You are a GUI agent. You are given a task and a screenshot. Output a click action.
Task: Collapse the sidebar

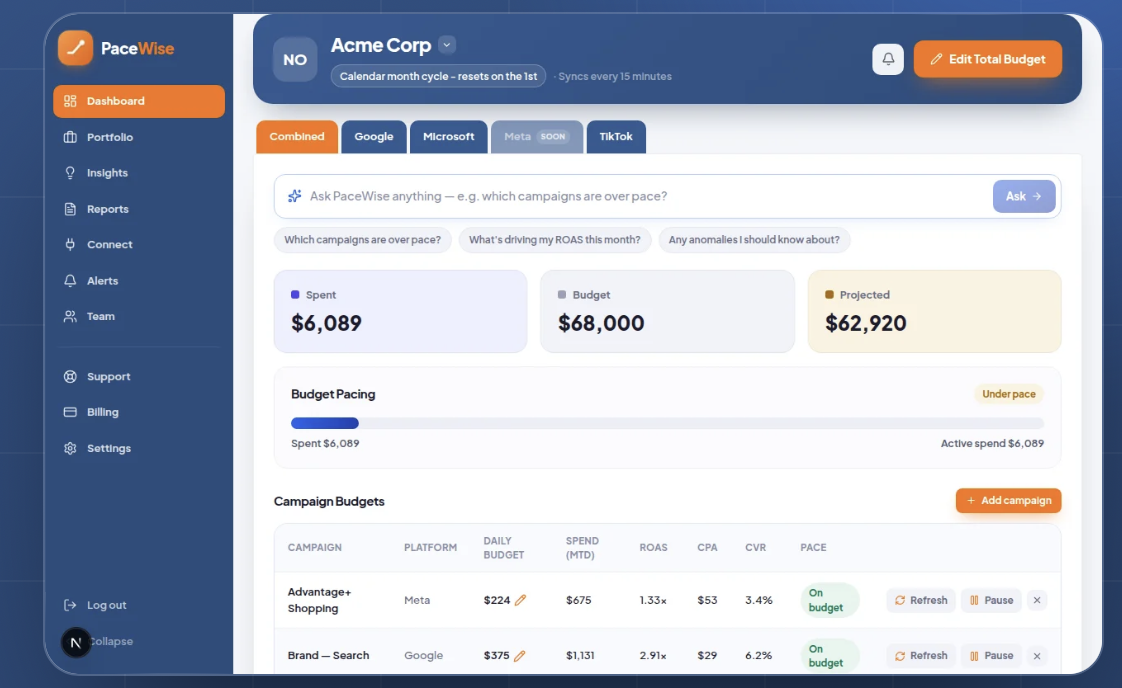tap(112, 641)
